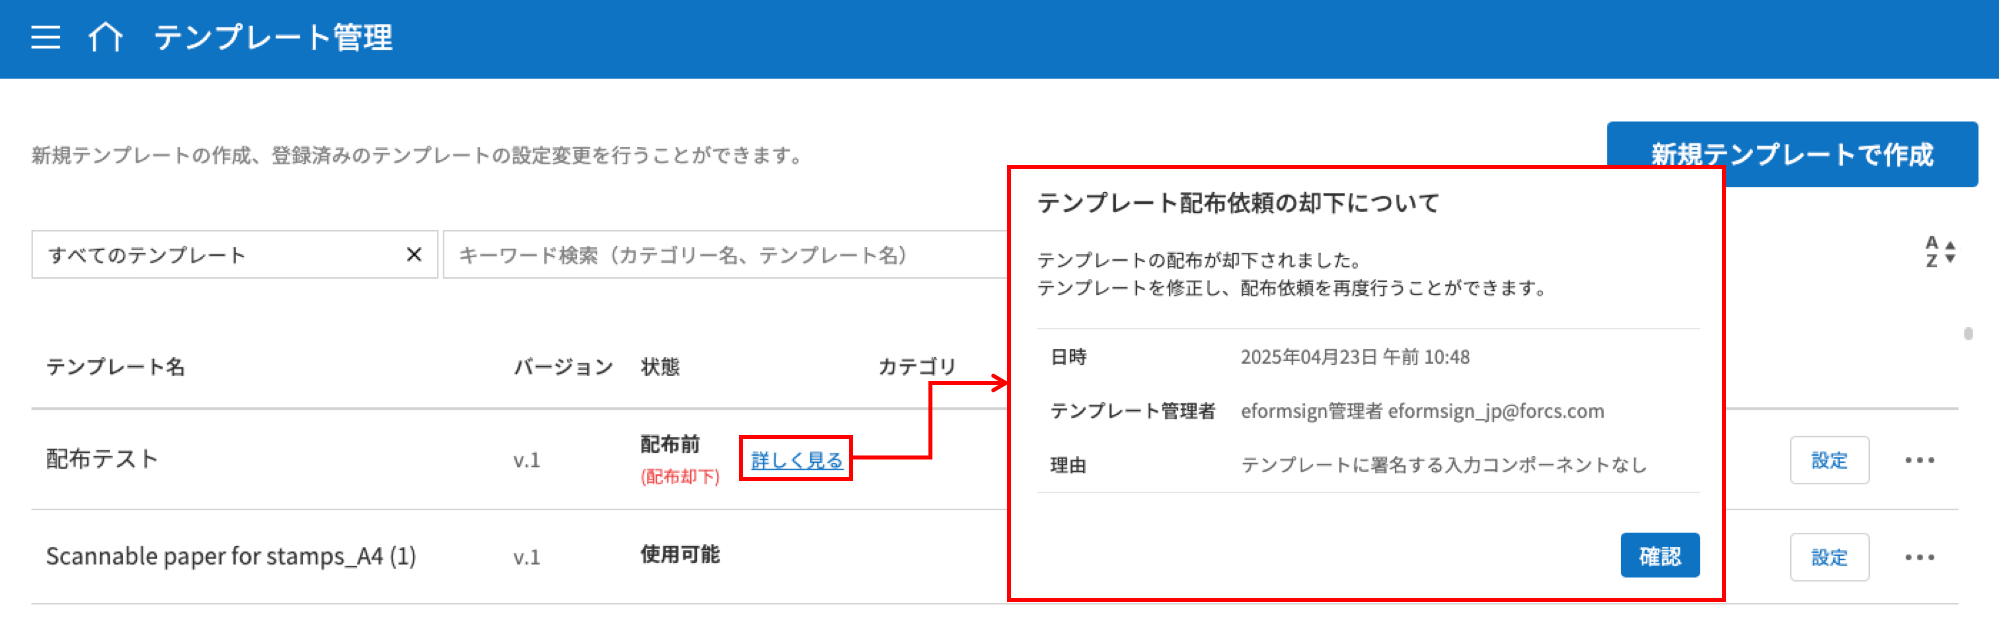This screenshot has width=1999, height=622.
Task: Click the バージョン column header
Action: (563, 367)
